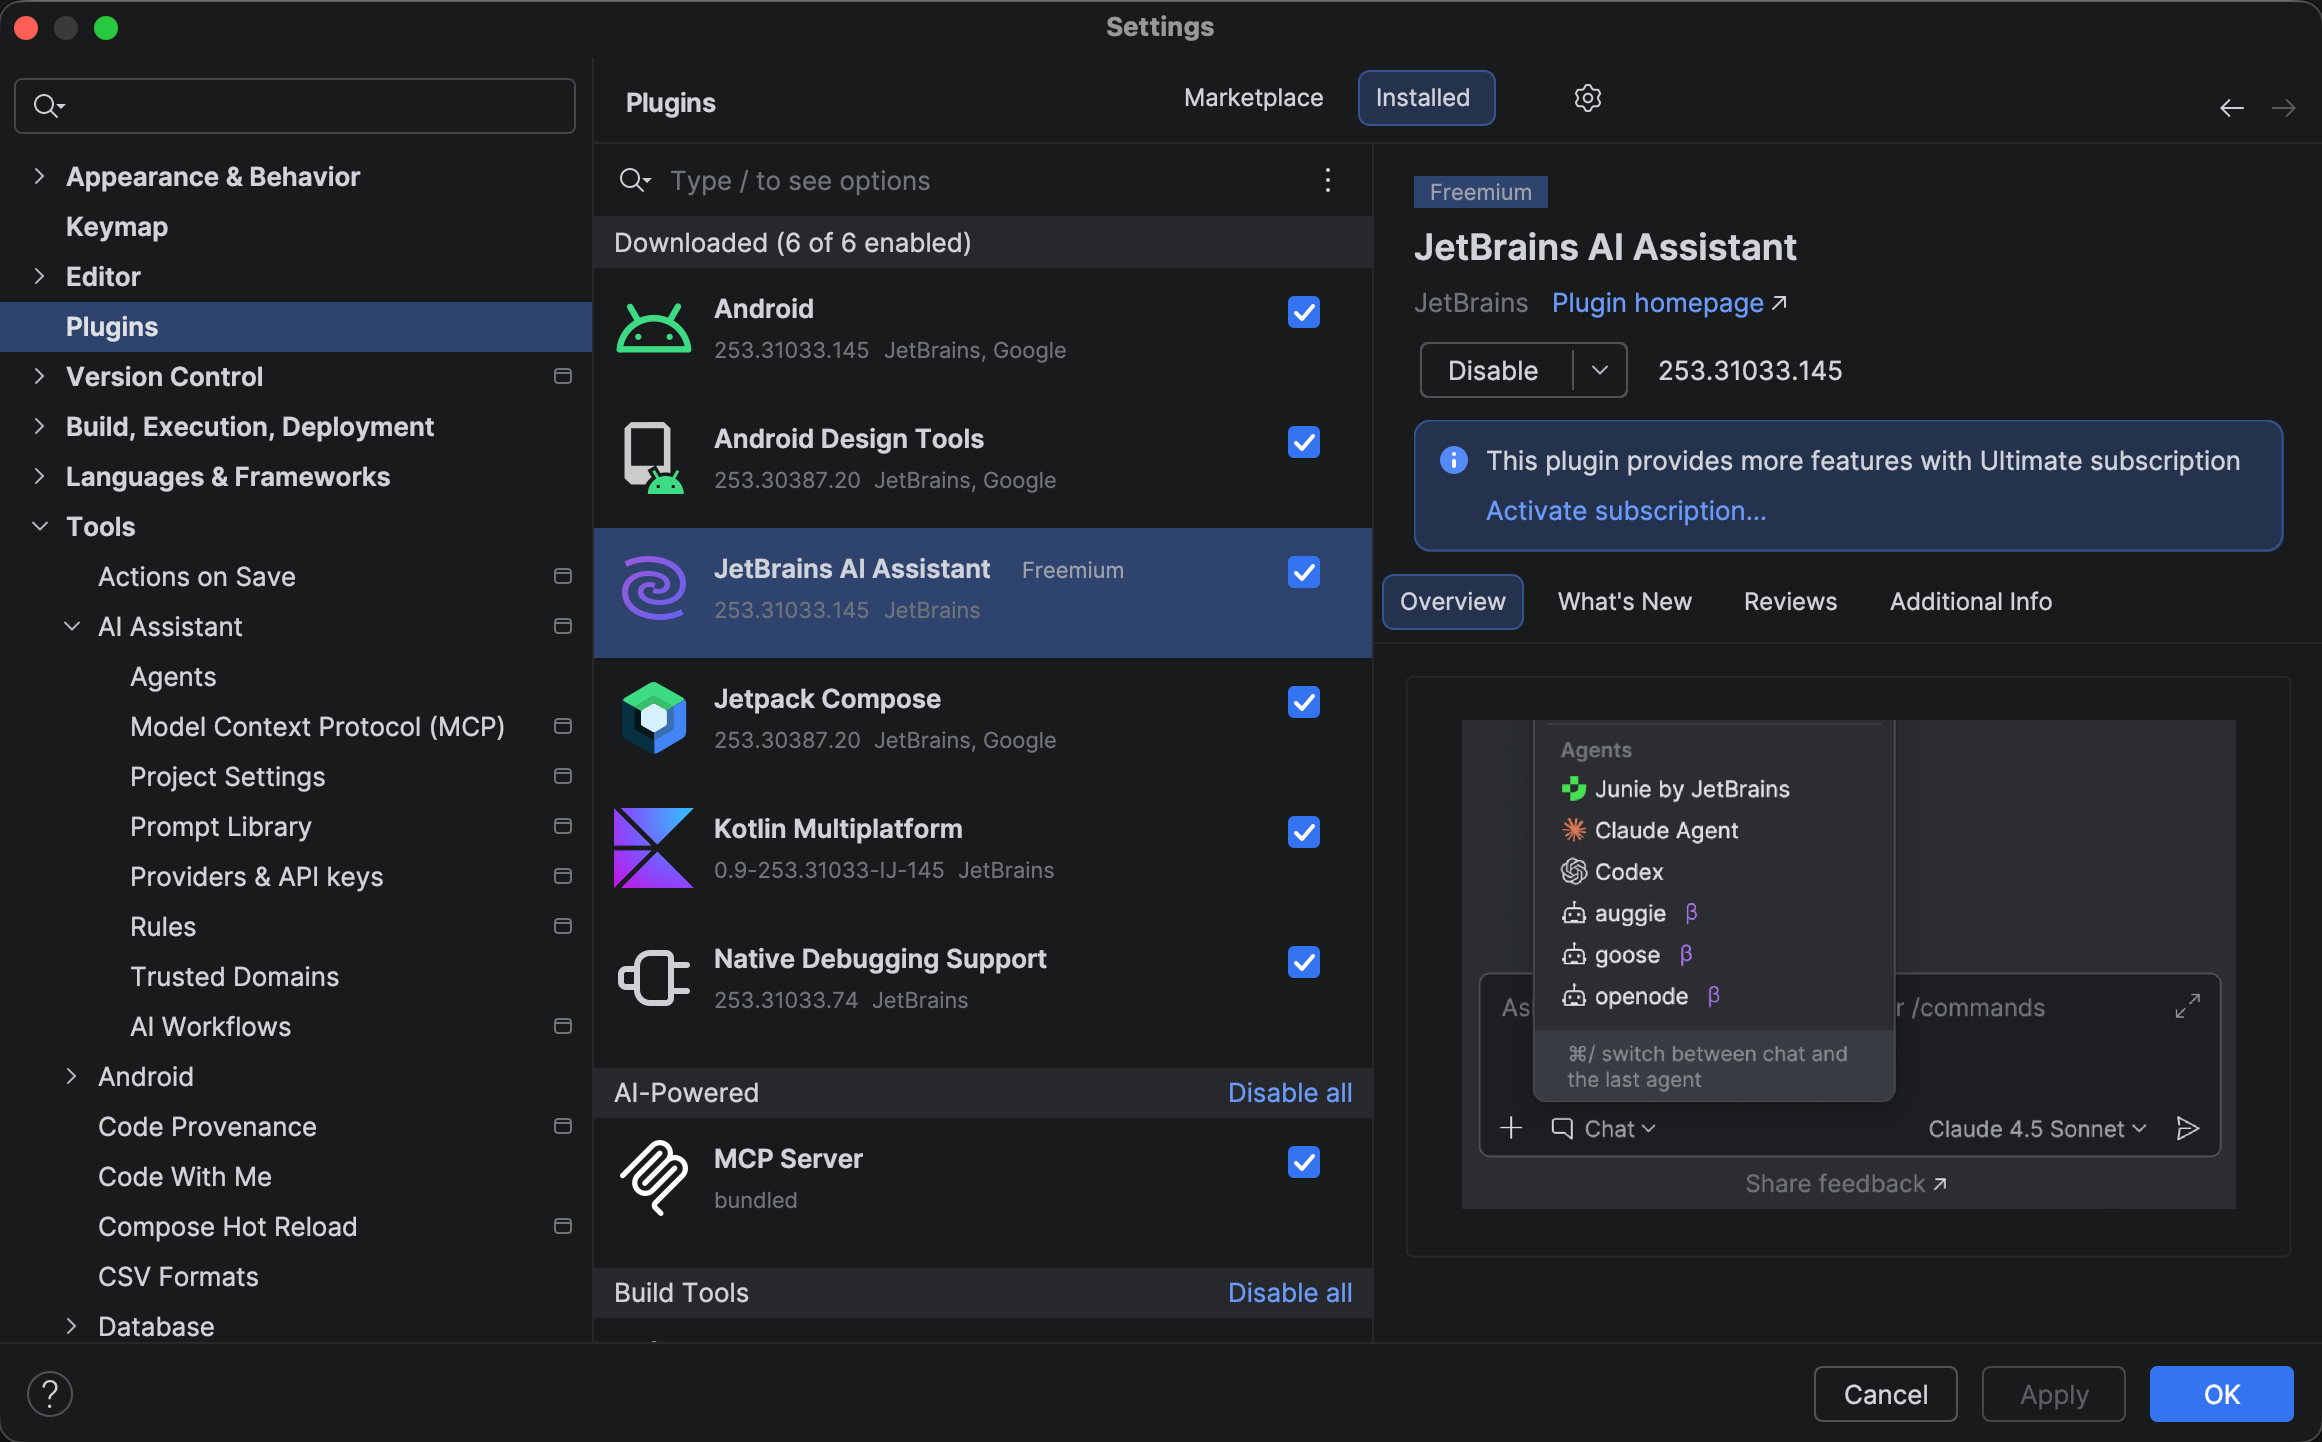Click the Kotlin Multiplatform plugin icon
Image resolution: width=2322 pixels, height=1442 pixels.
tap(653, 848)
